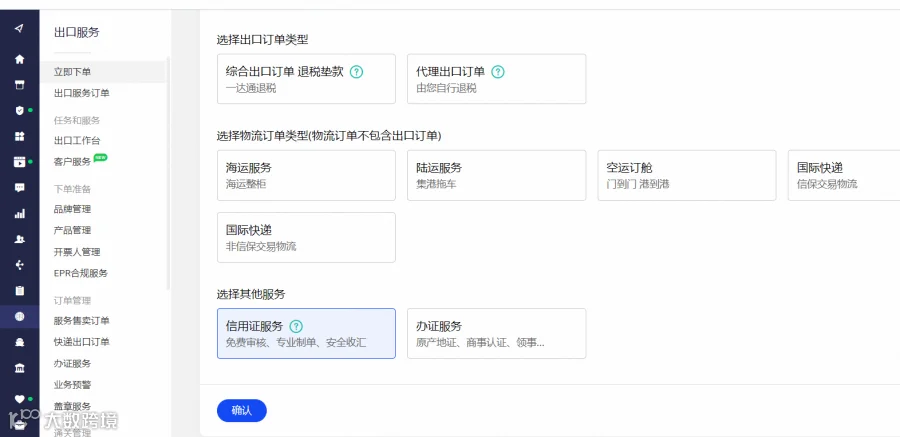Open help icon beside 综合出口订单 退税垫款

356,72
